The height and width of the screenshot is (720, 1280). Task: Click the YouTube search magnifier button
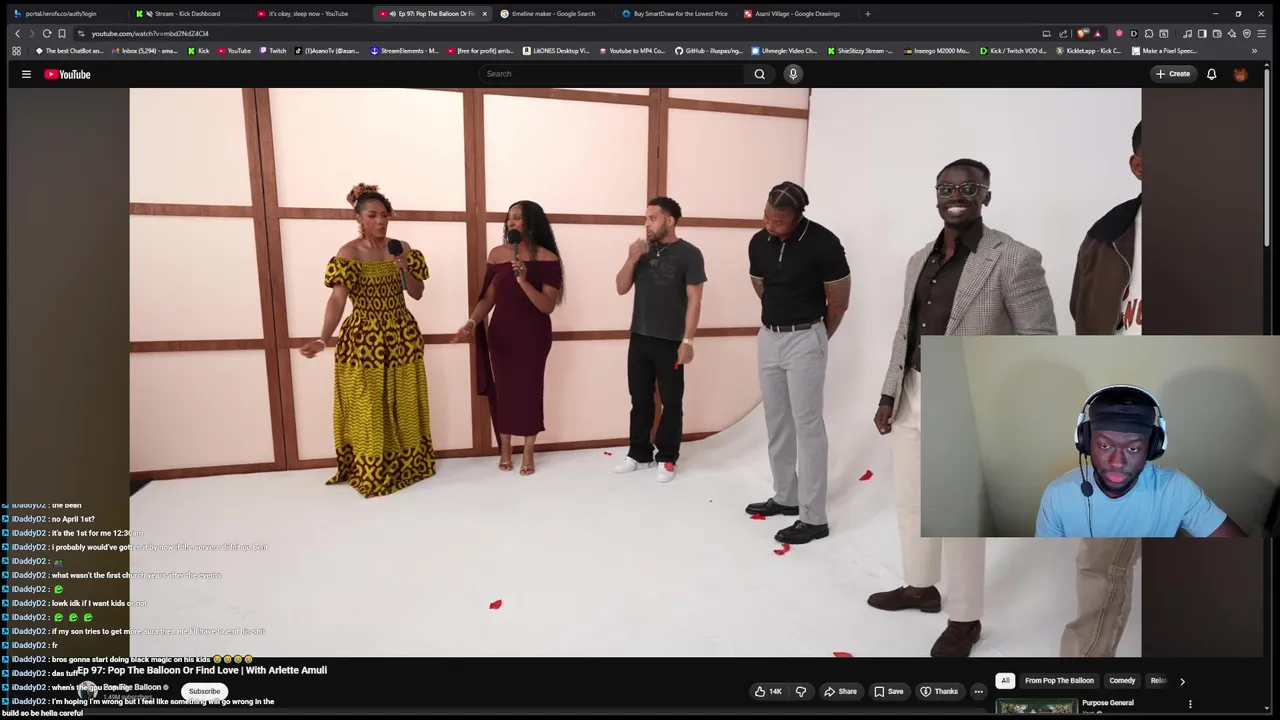pyautogui.click(x=759, y=74)
